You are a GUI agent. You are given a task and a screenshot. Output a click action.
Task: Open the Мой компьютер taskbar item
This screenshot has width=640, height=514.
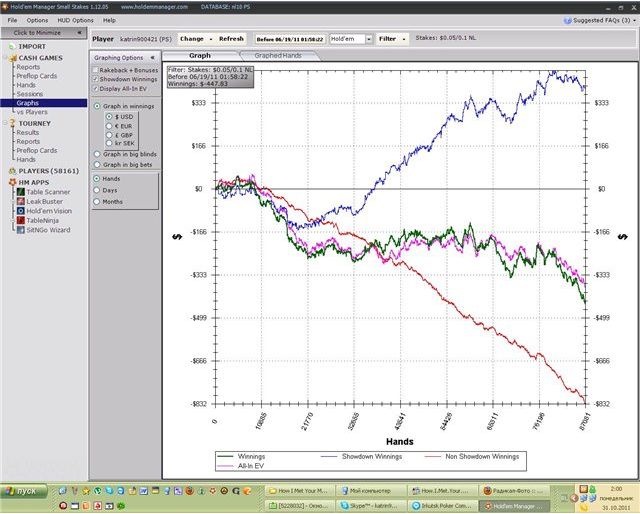[371, 491]
